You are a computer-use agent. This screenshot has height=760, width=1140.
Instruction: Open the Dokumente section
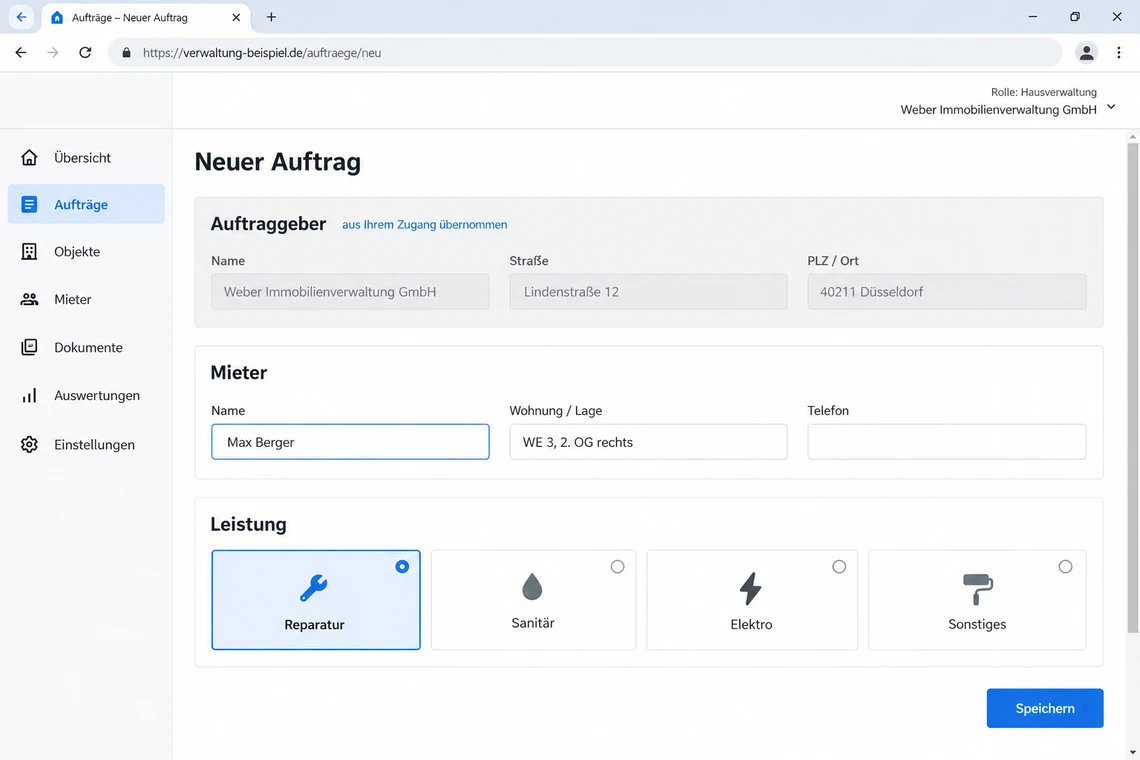coord(86,347)
